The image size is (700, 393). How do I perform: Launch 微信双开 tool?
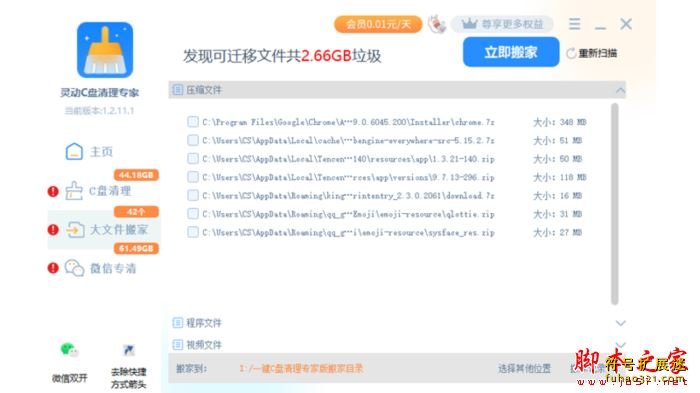pos(69,362)
